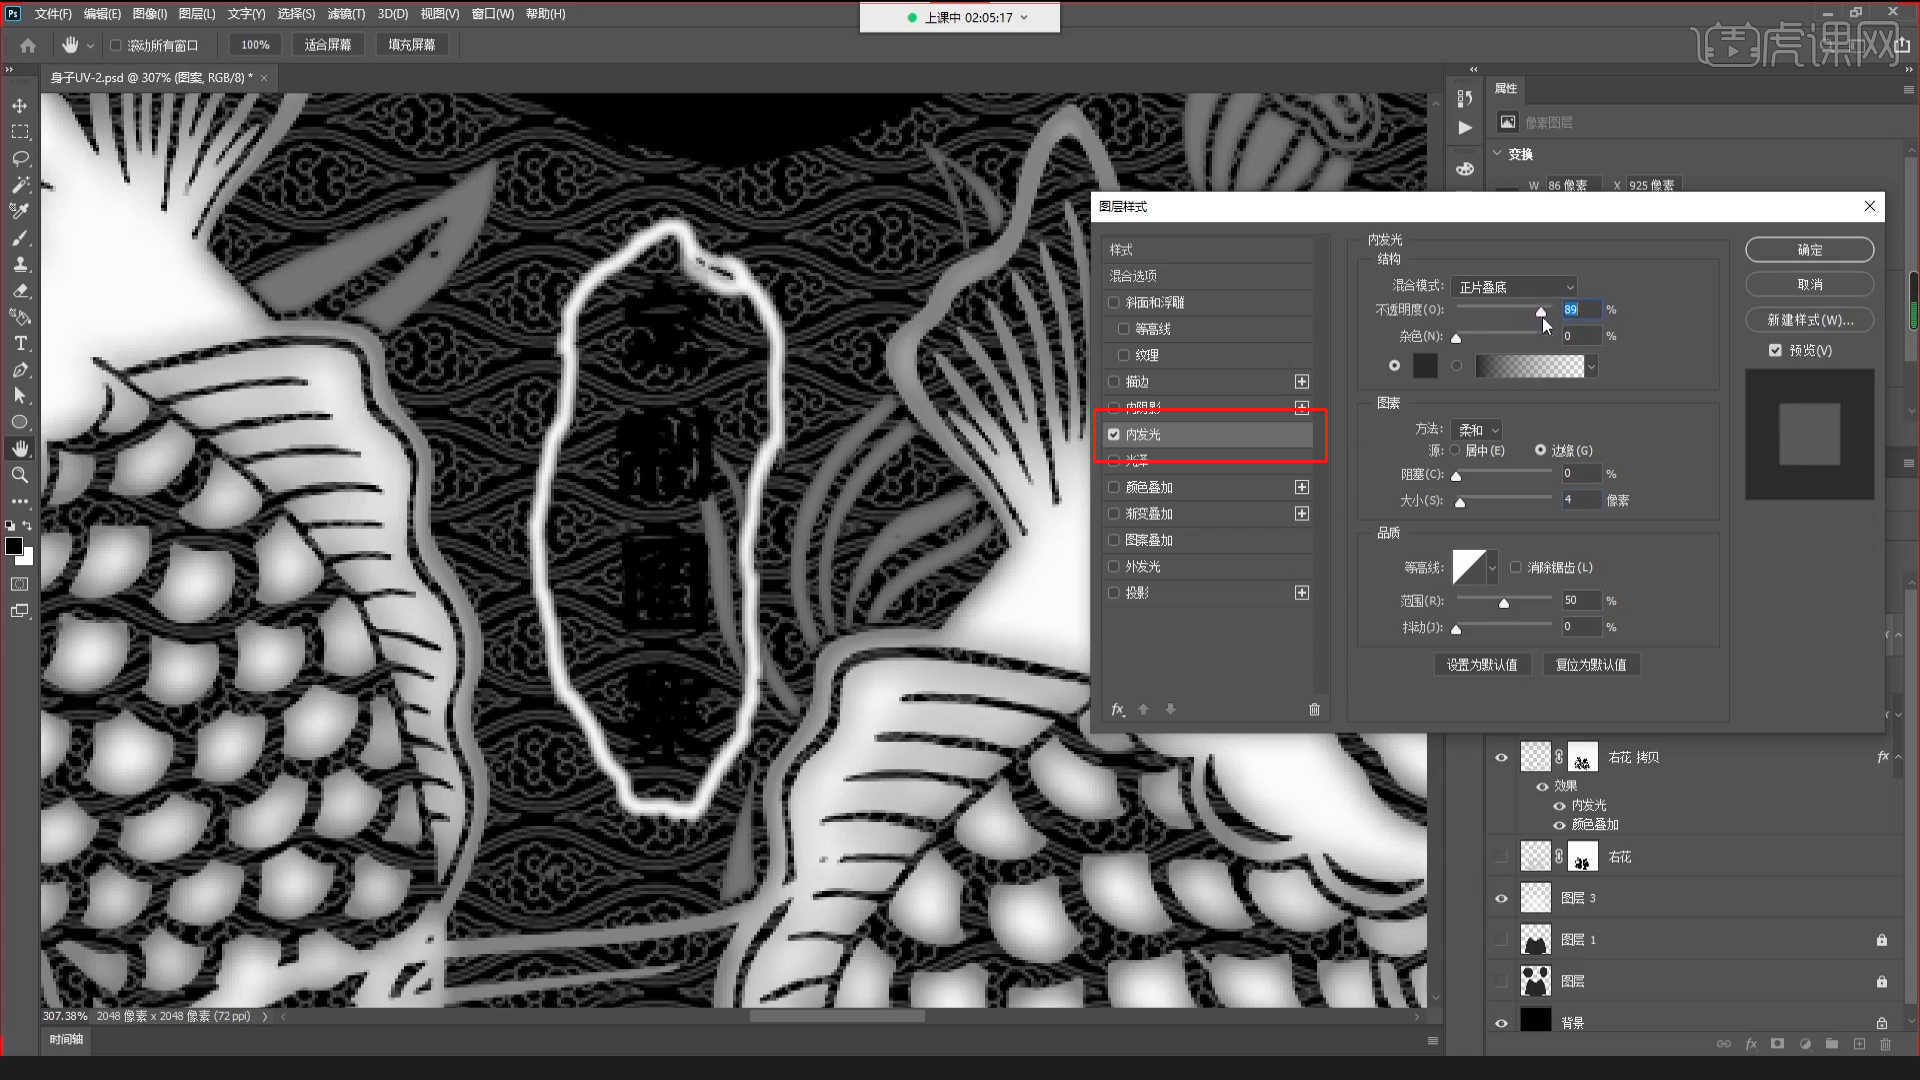This screenshot has width=1920, height=1080.
Task: Hide the 右花 拷贝 layer
Action: pos(1501,758)
